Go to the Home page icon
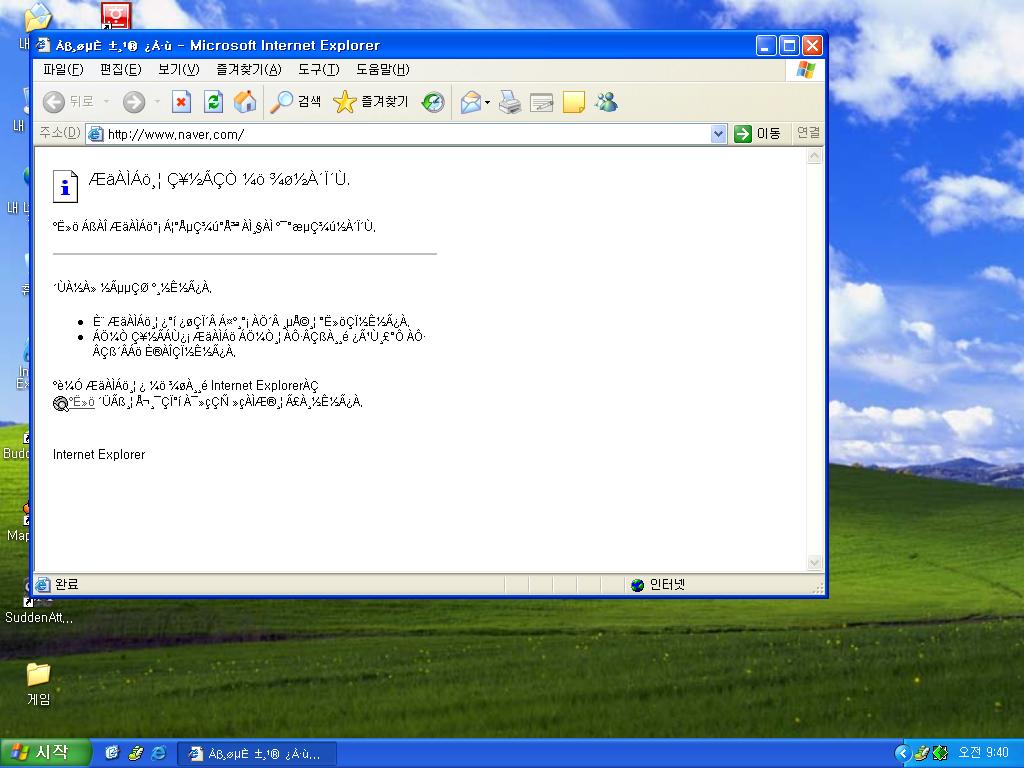The height and width of the screenshot is (768, 1024). point(245,102)
